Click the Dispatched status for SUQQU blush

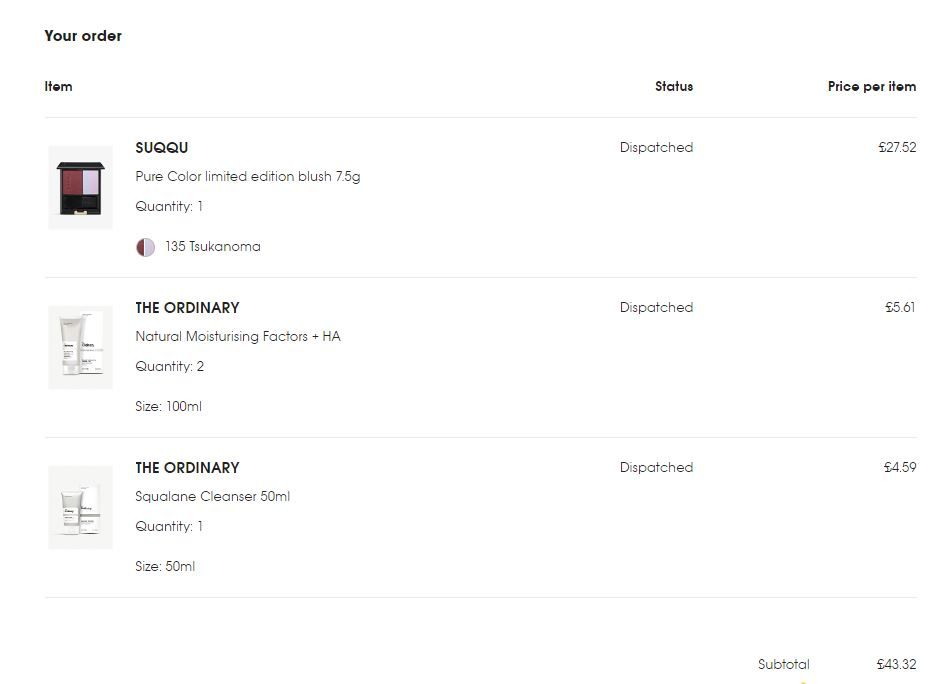[x=656, y=148]
